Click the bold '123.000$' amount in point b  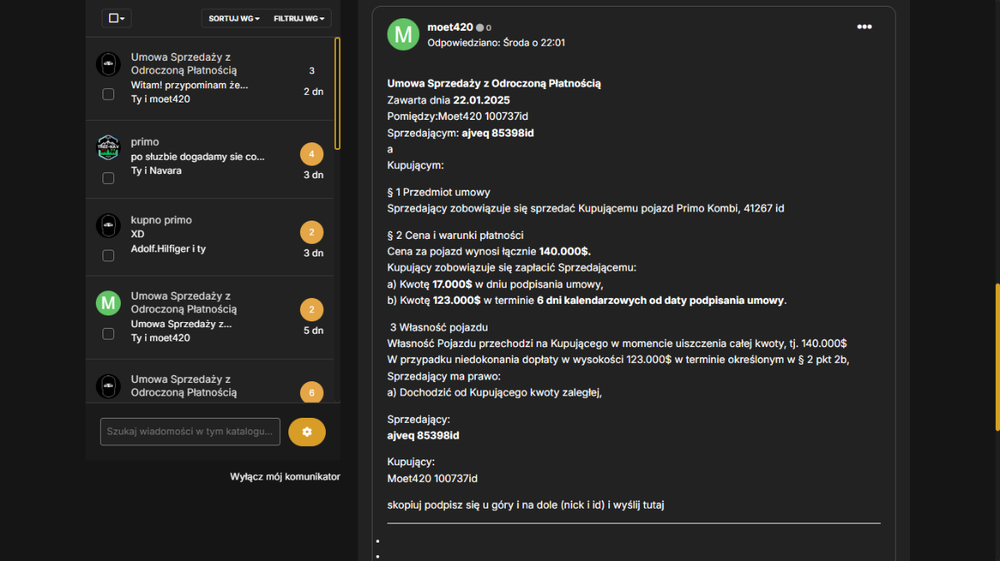click(x=457, y=300)
